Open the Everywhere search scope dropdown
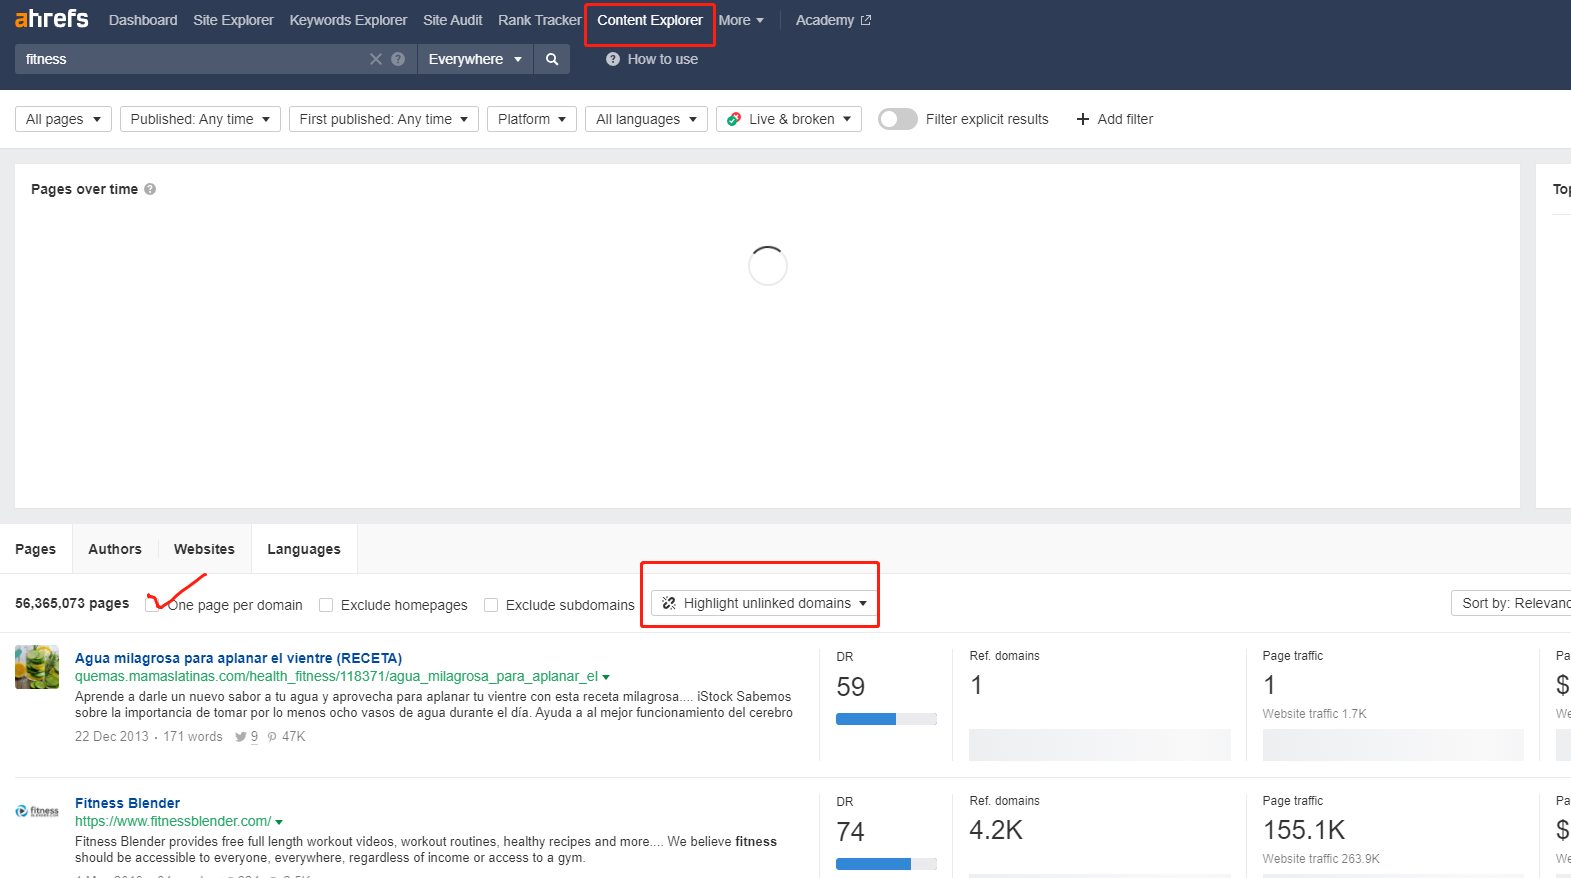1571x878 pixels. click(475, 59)
